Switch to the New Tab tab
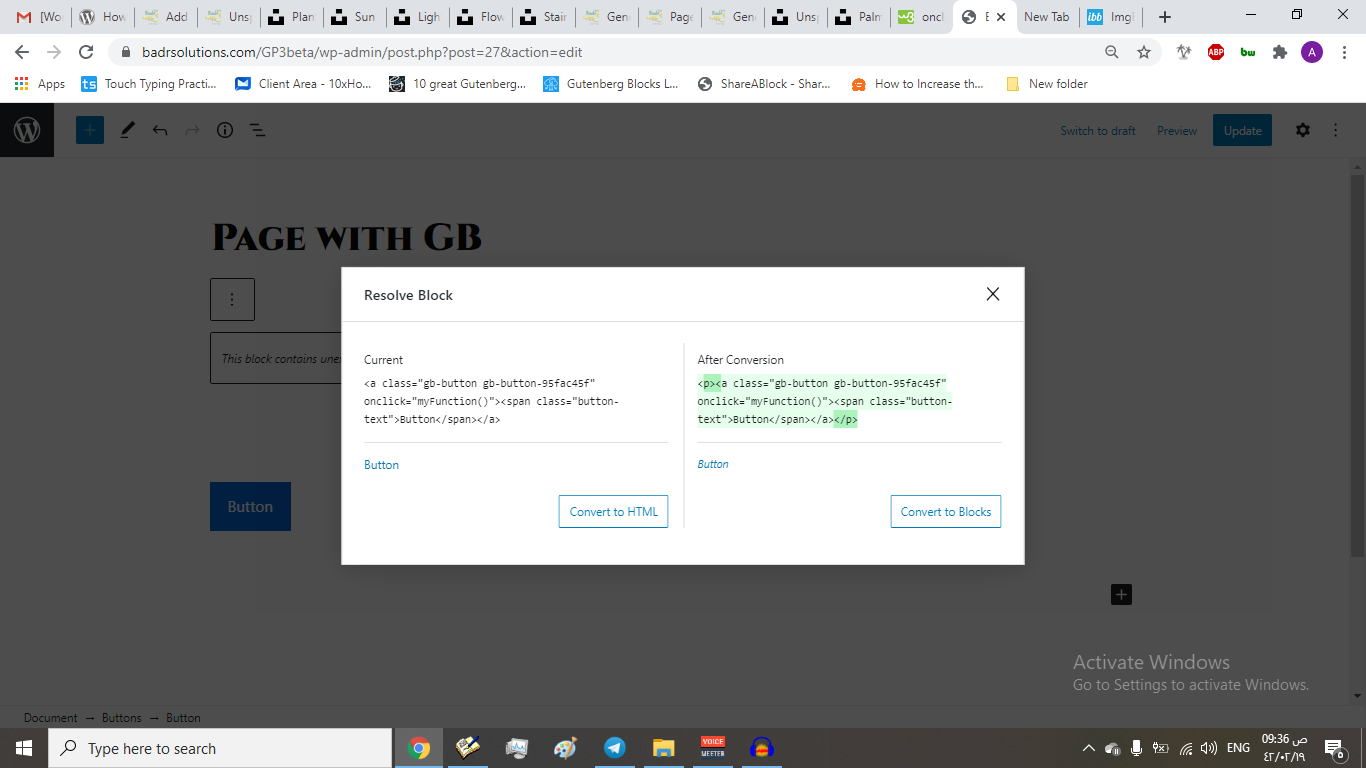This screenshot has width=1366, height=768. click(1047, 17)
